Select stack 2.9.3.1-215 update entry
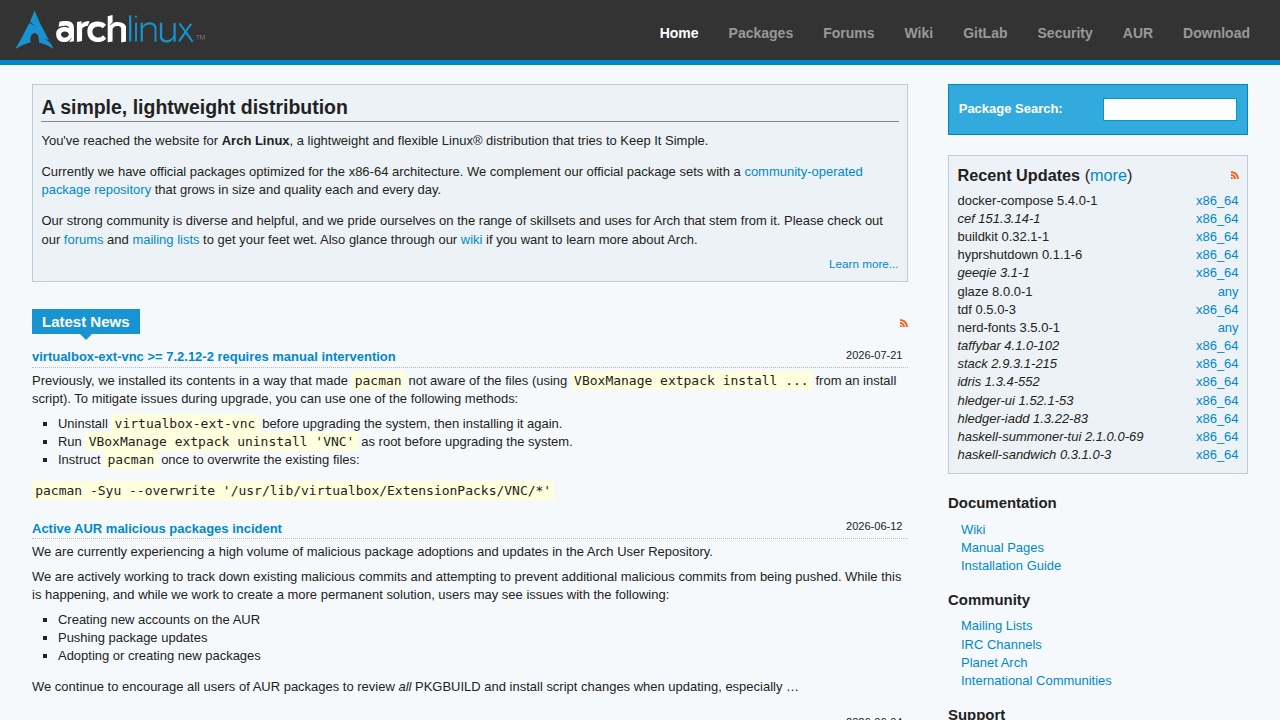 1007,364
